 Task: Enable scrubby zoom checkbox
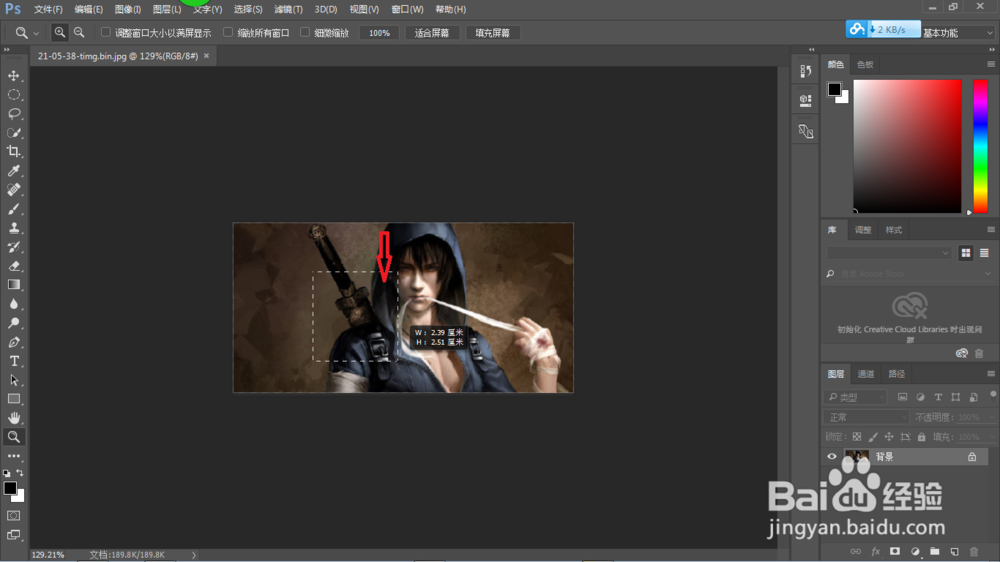coord(305,32)
